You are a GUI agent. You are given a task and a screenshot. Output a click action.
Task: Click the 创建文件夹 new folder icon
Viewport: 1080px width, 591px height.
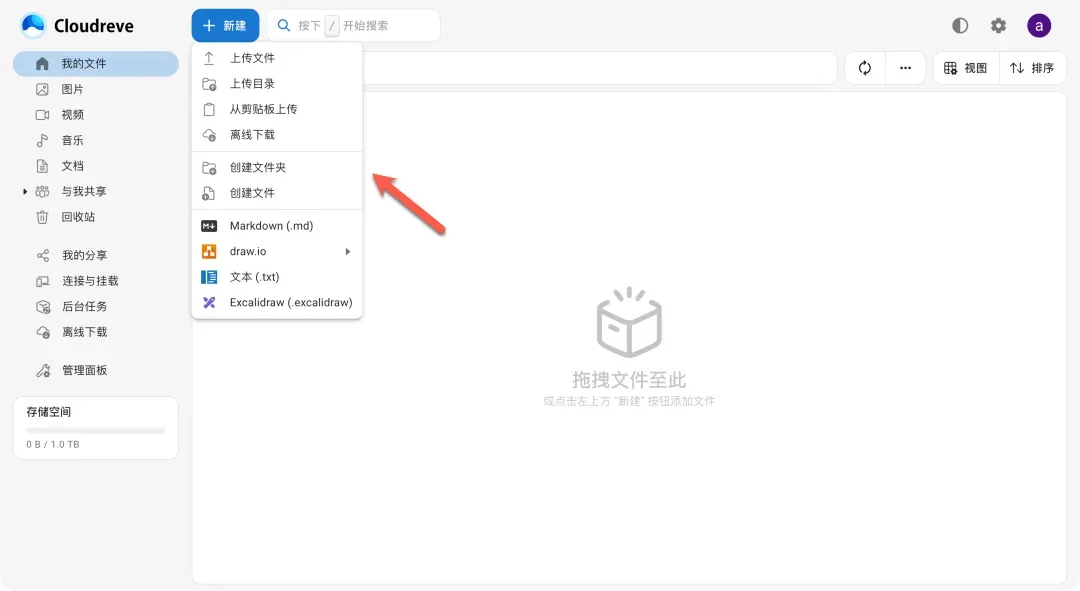point(209,167)
